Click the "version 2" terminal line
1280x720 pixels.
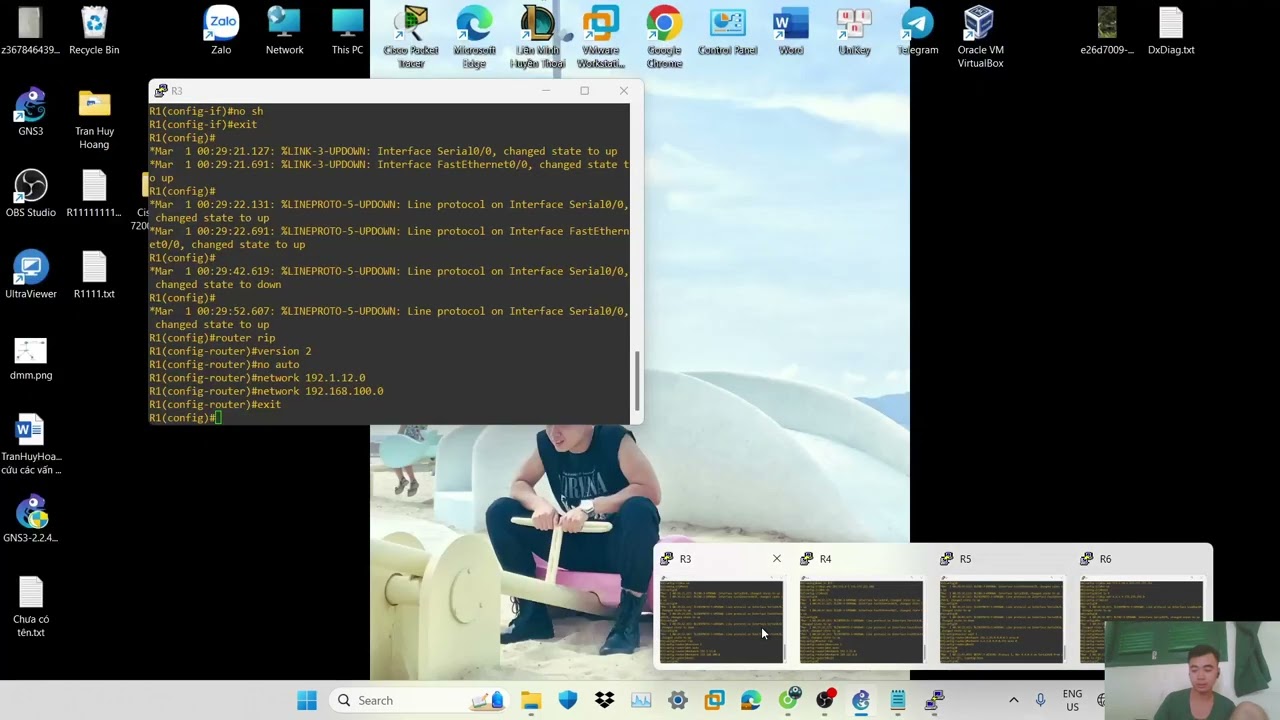click(230, 351)
